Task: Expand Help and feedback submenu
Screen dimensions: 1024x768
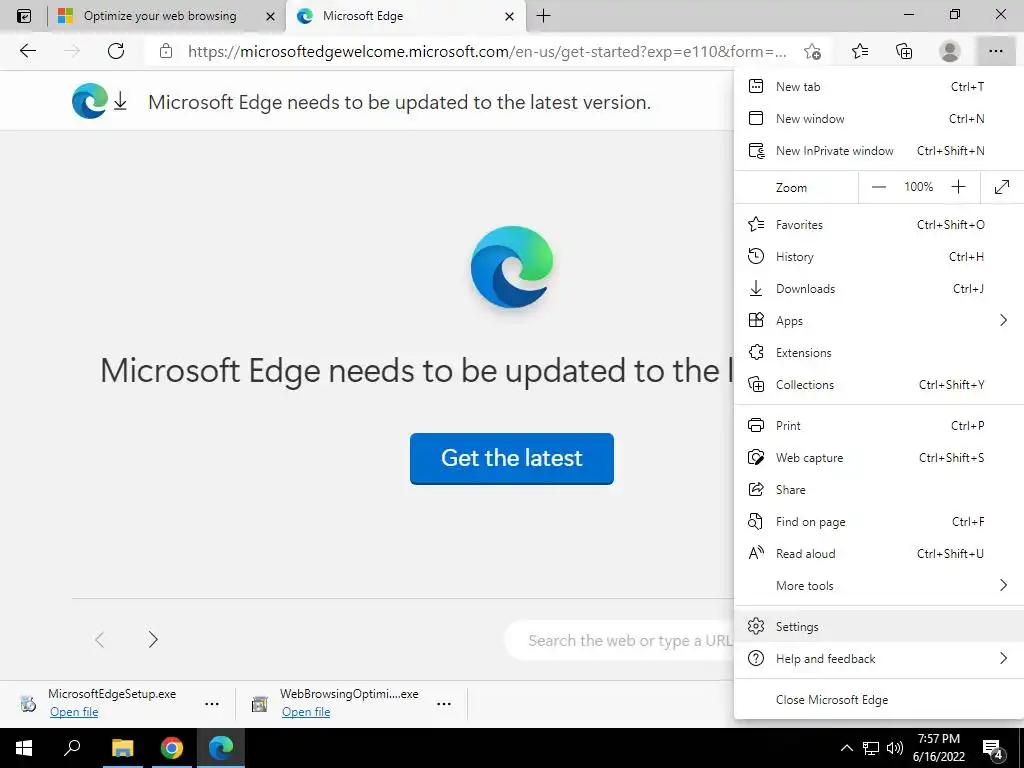Action: [x=879, y=658]
